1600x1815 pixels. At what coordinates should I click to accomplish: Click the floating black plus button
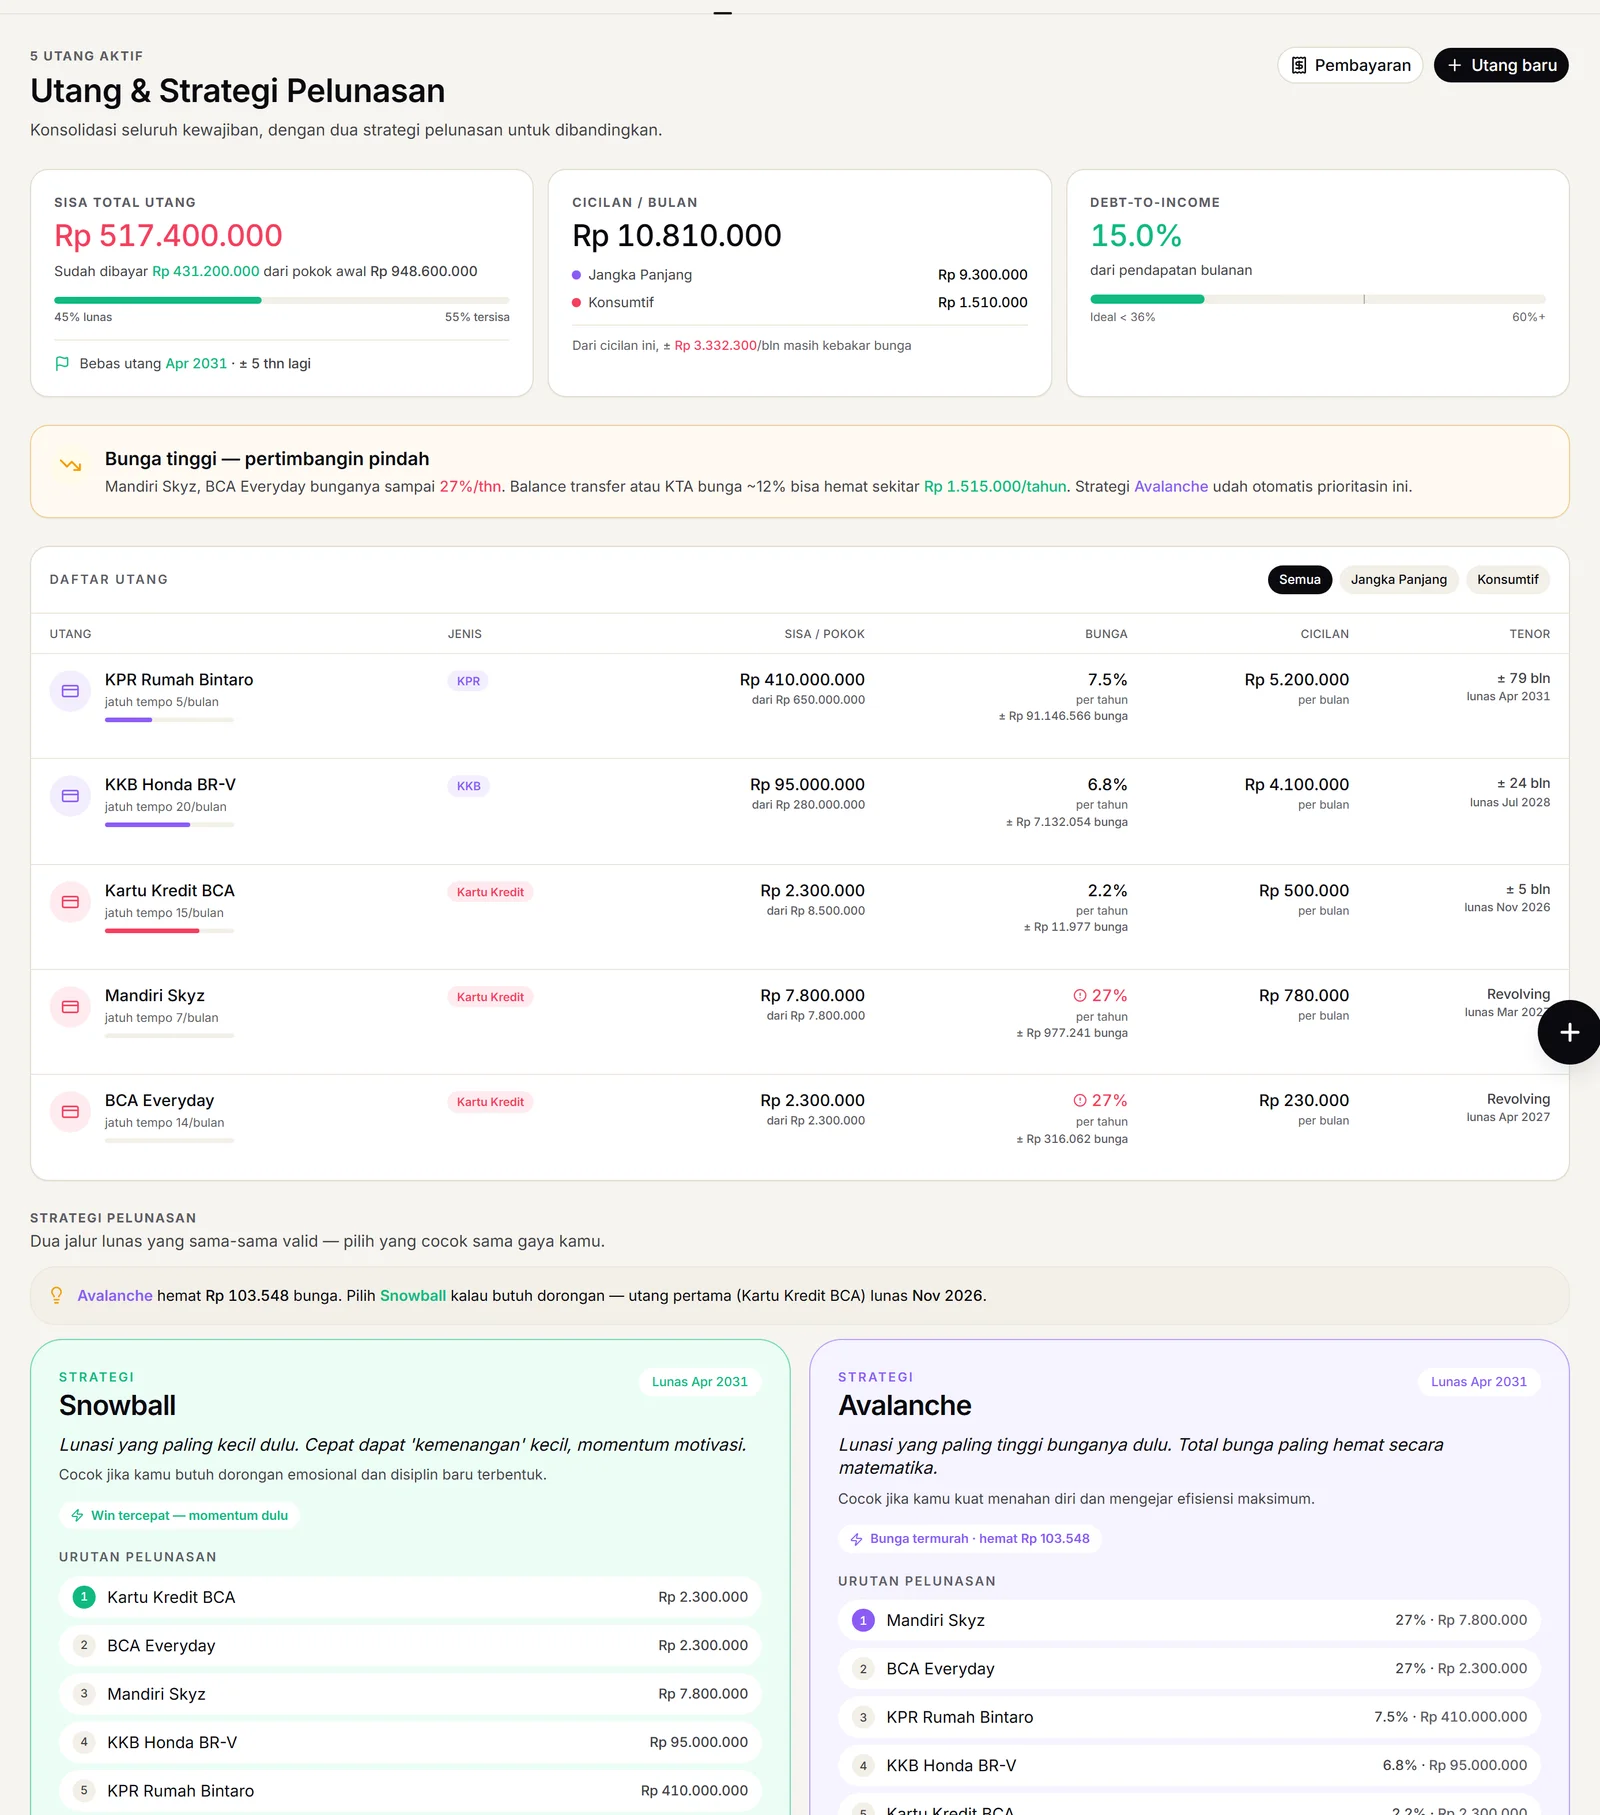(x=1569, y=1032)
